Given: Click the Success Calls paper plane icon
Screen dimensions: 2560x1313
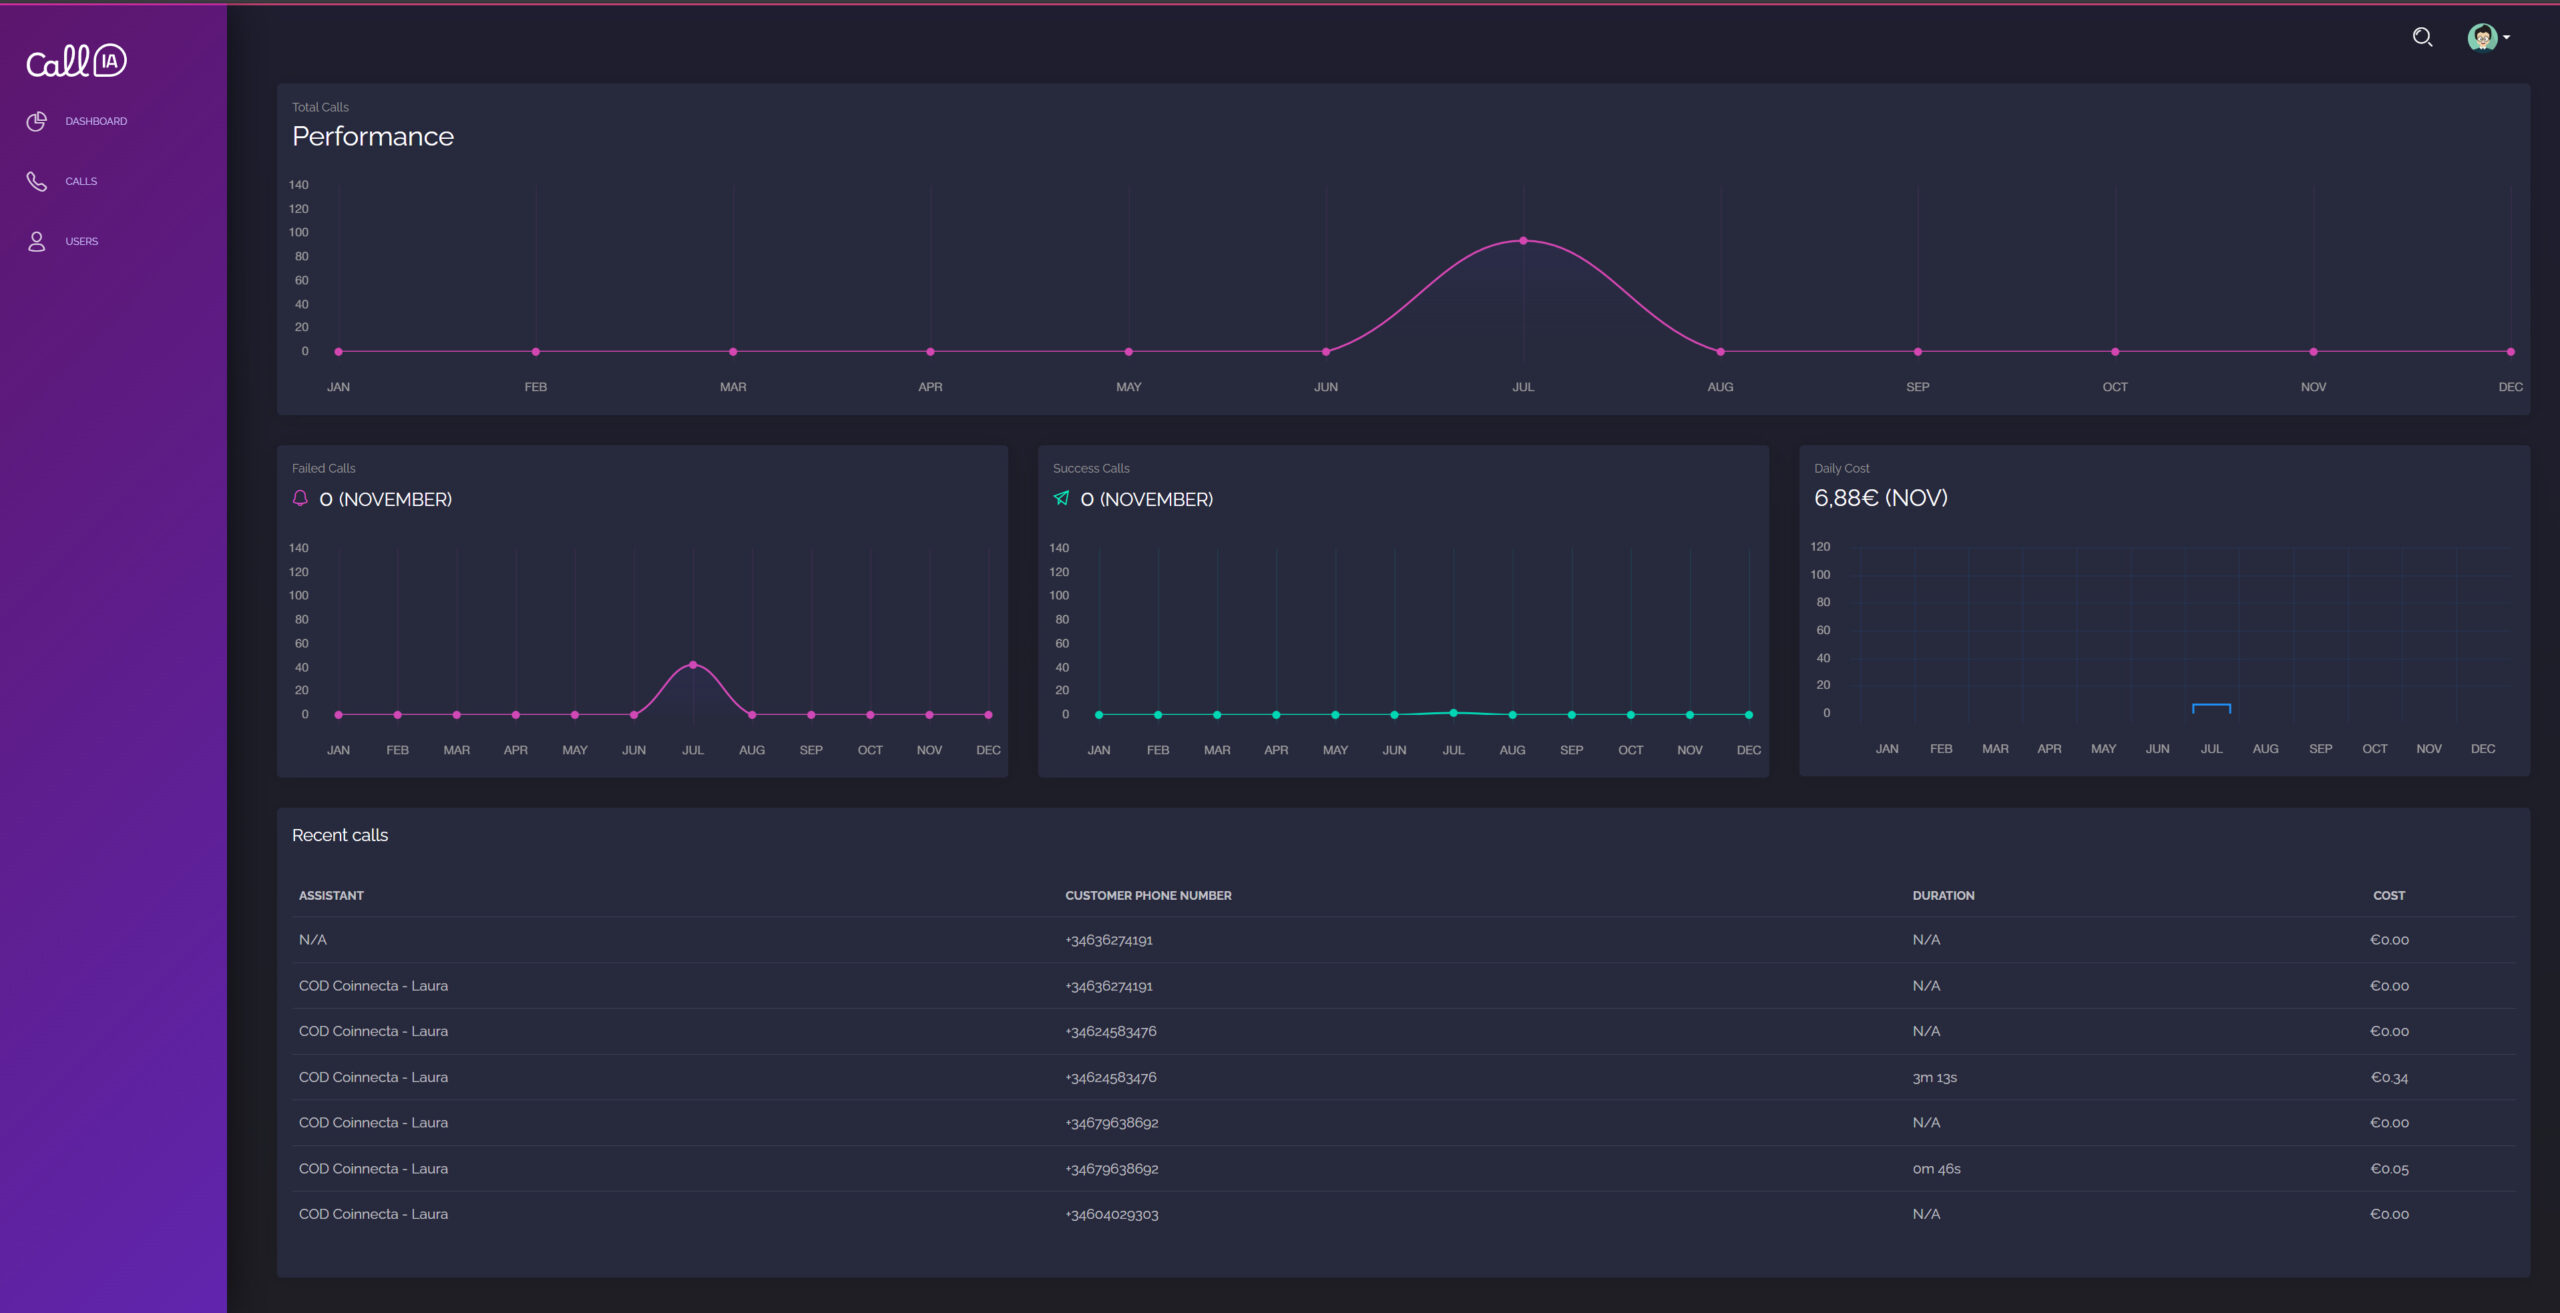Looking at the screenshot, I should 1061,498.
